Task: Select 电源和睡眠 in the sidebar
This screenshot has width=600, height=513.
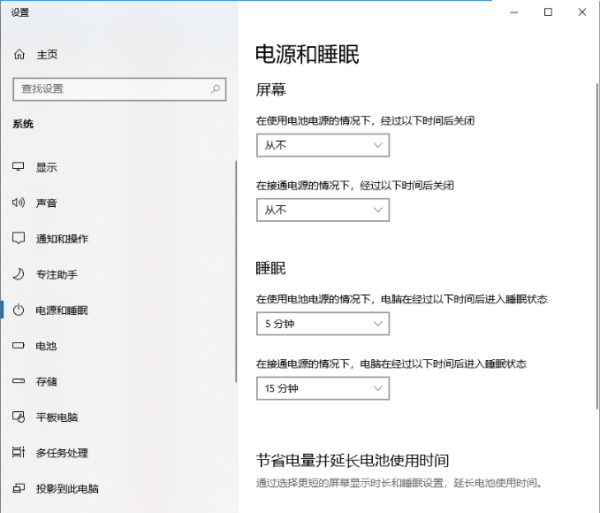Action: coord(62,310)
